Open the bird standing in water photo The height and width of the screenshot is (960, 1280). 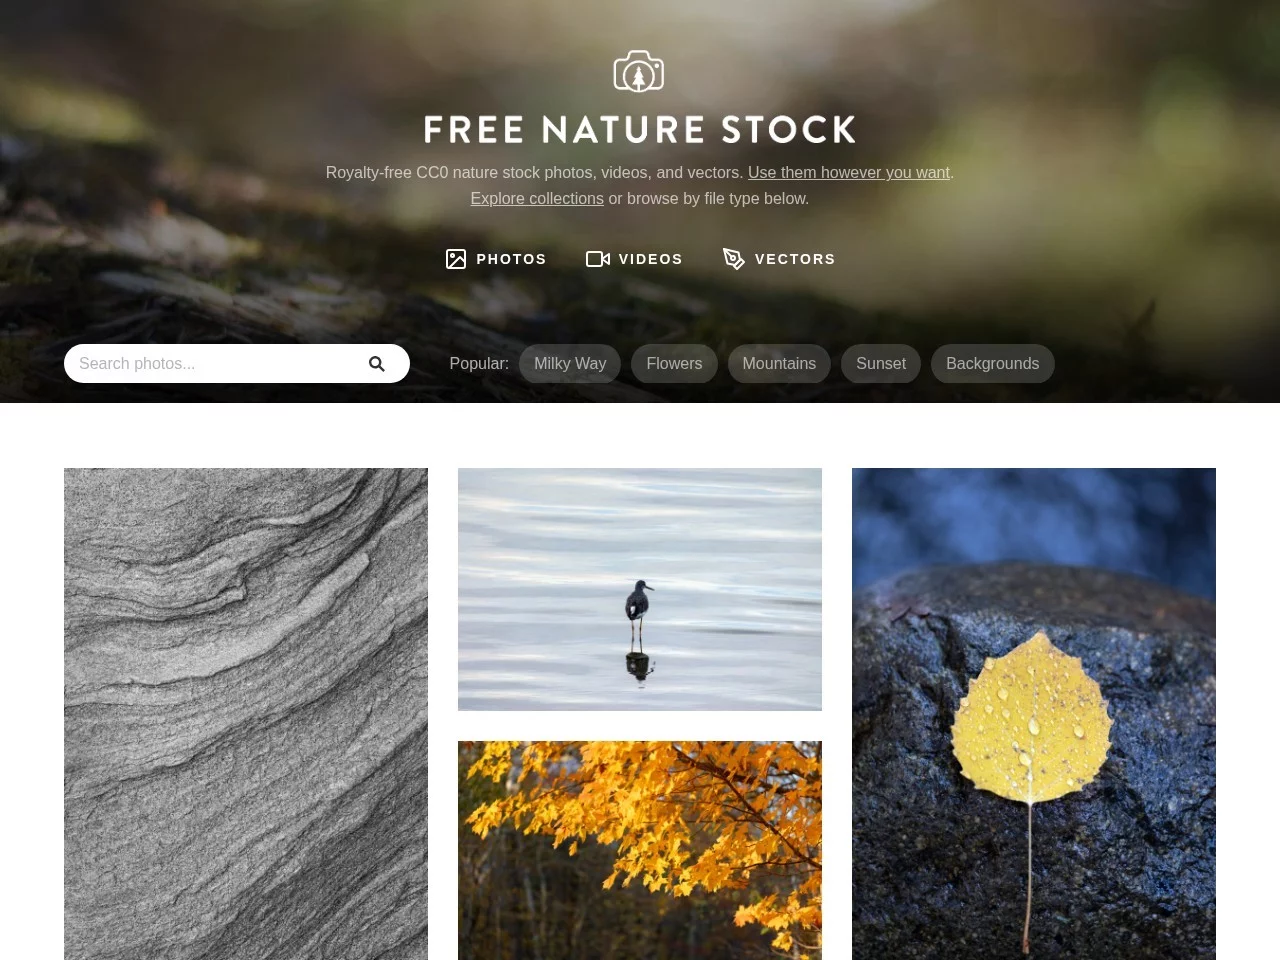coord(640,589)
